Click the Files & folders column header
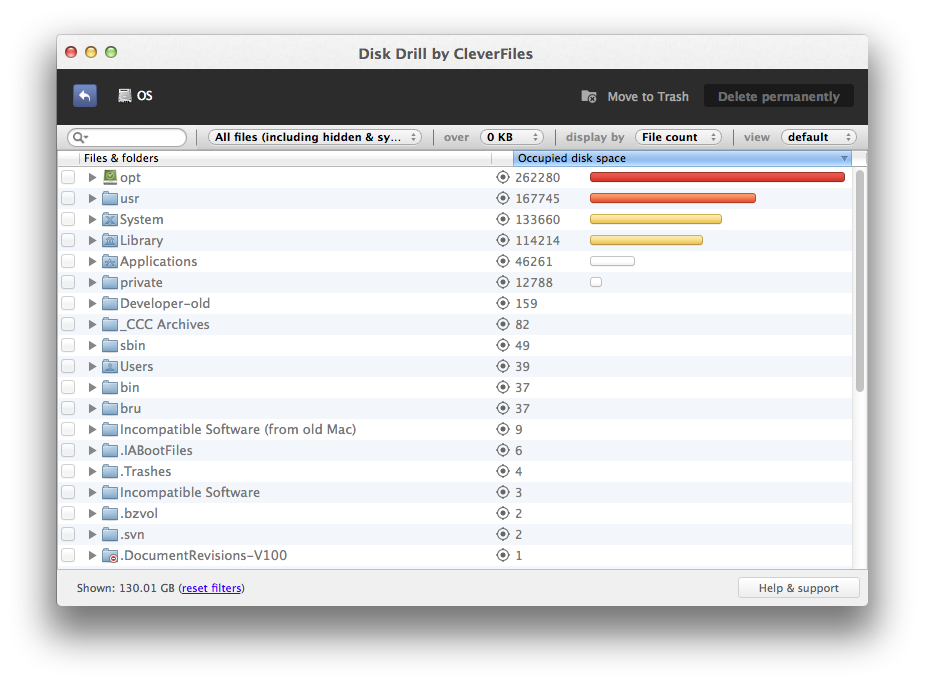The image size is (925, 685). point(286,158)
